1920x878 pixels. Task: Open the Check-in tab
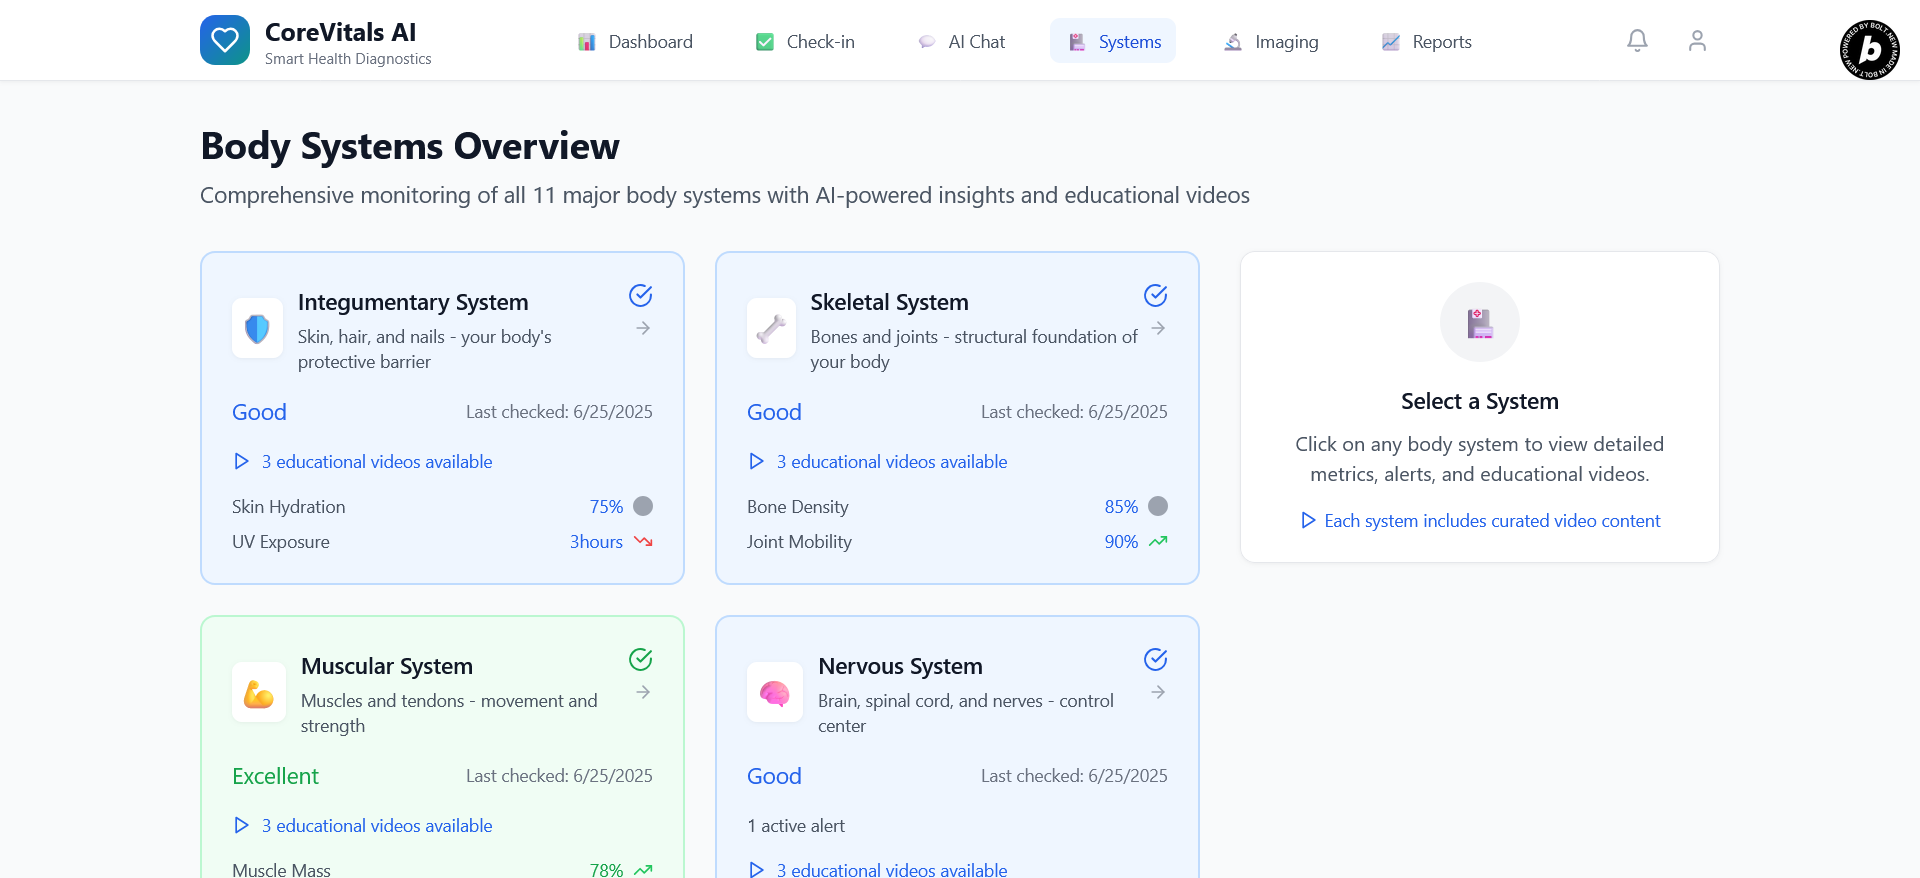click(x=805, y=41)
